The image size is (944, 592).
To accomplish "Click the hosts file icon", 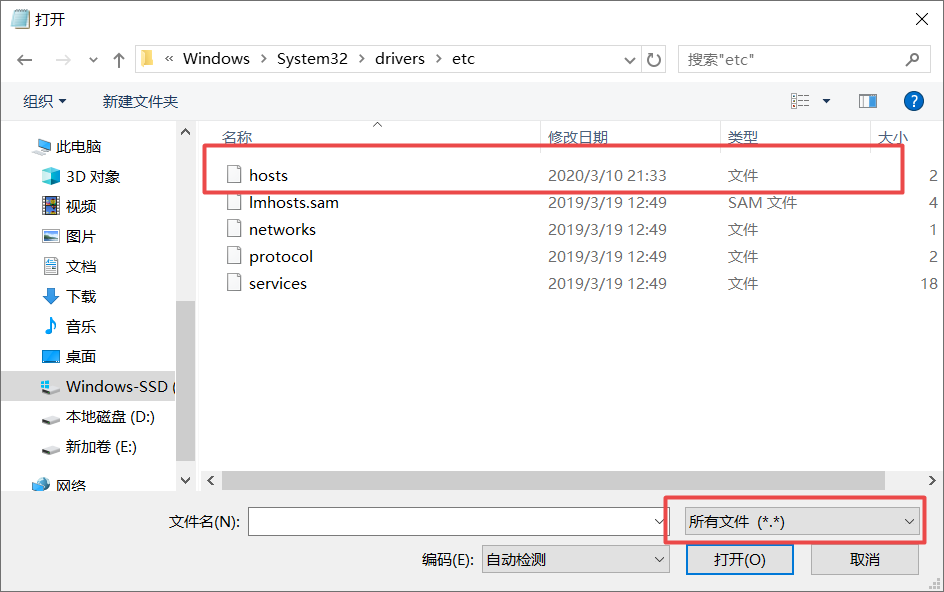I will (234, 175).
